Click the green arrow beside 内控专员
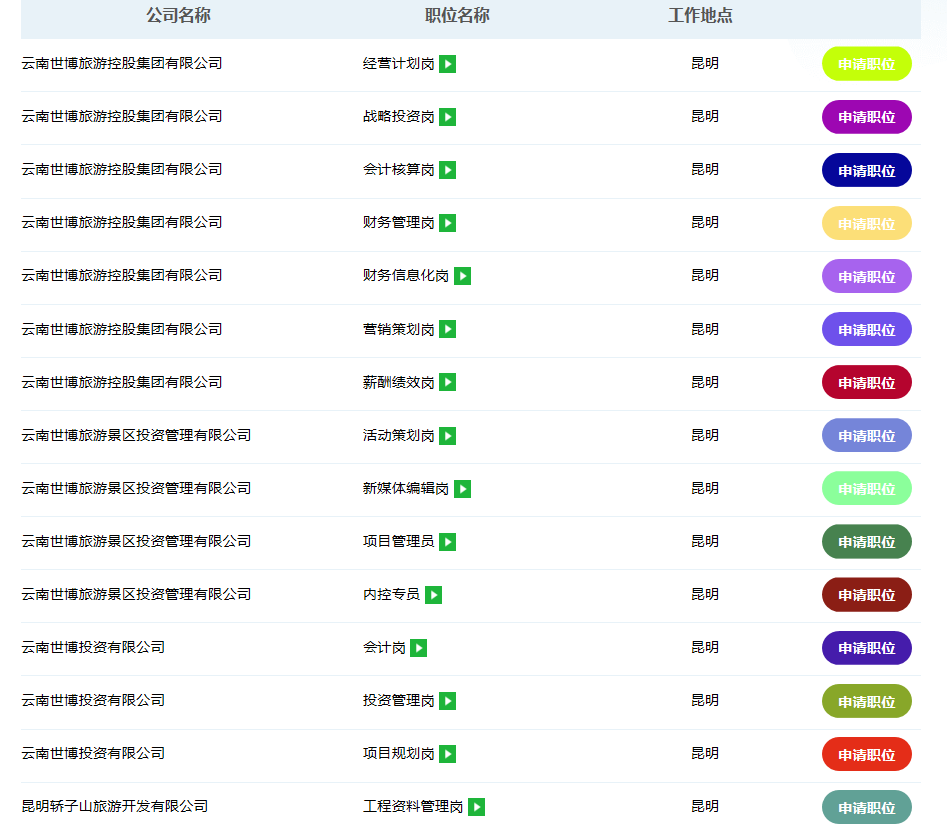 433,595
